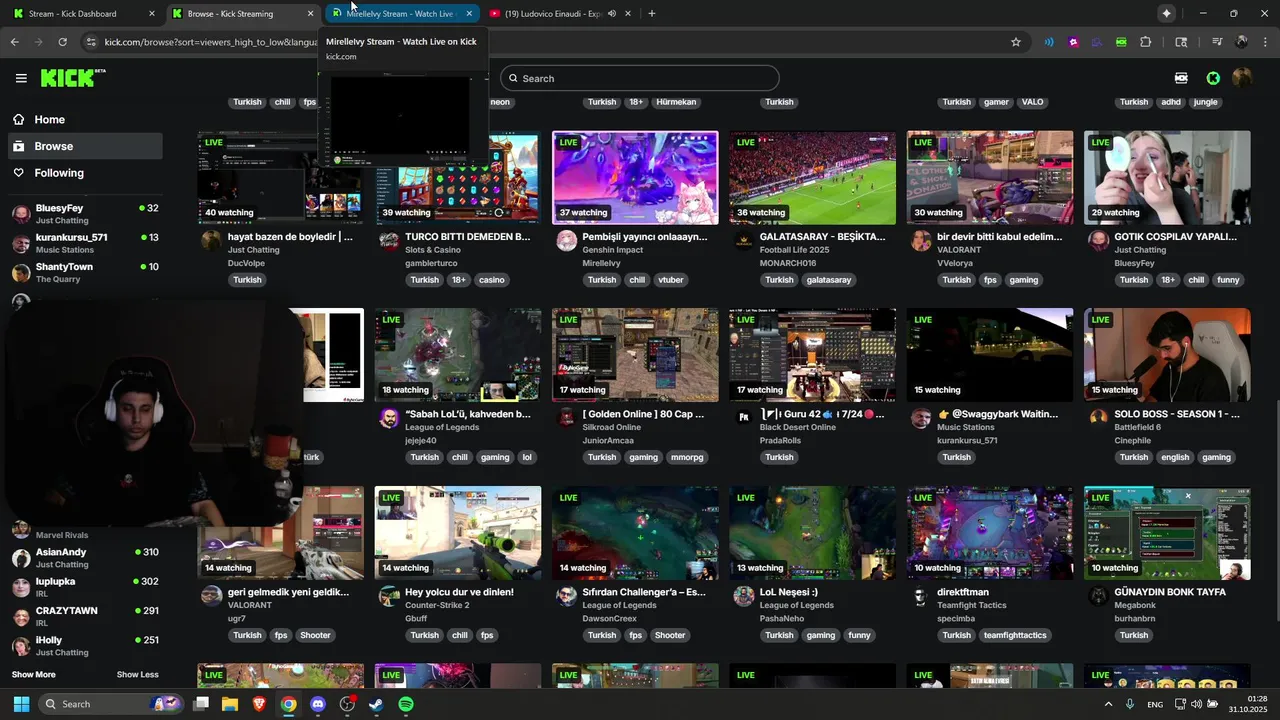Open the Chrome three-dot menu
The image size is (1280, 720).
click(x=1264, y=42)
